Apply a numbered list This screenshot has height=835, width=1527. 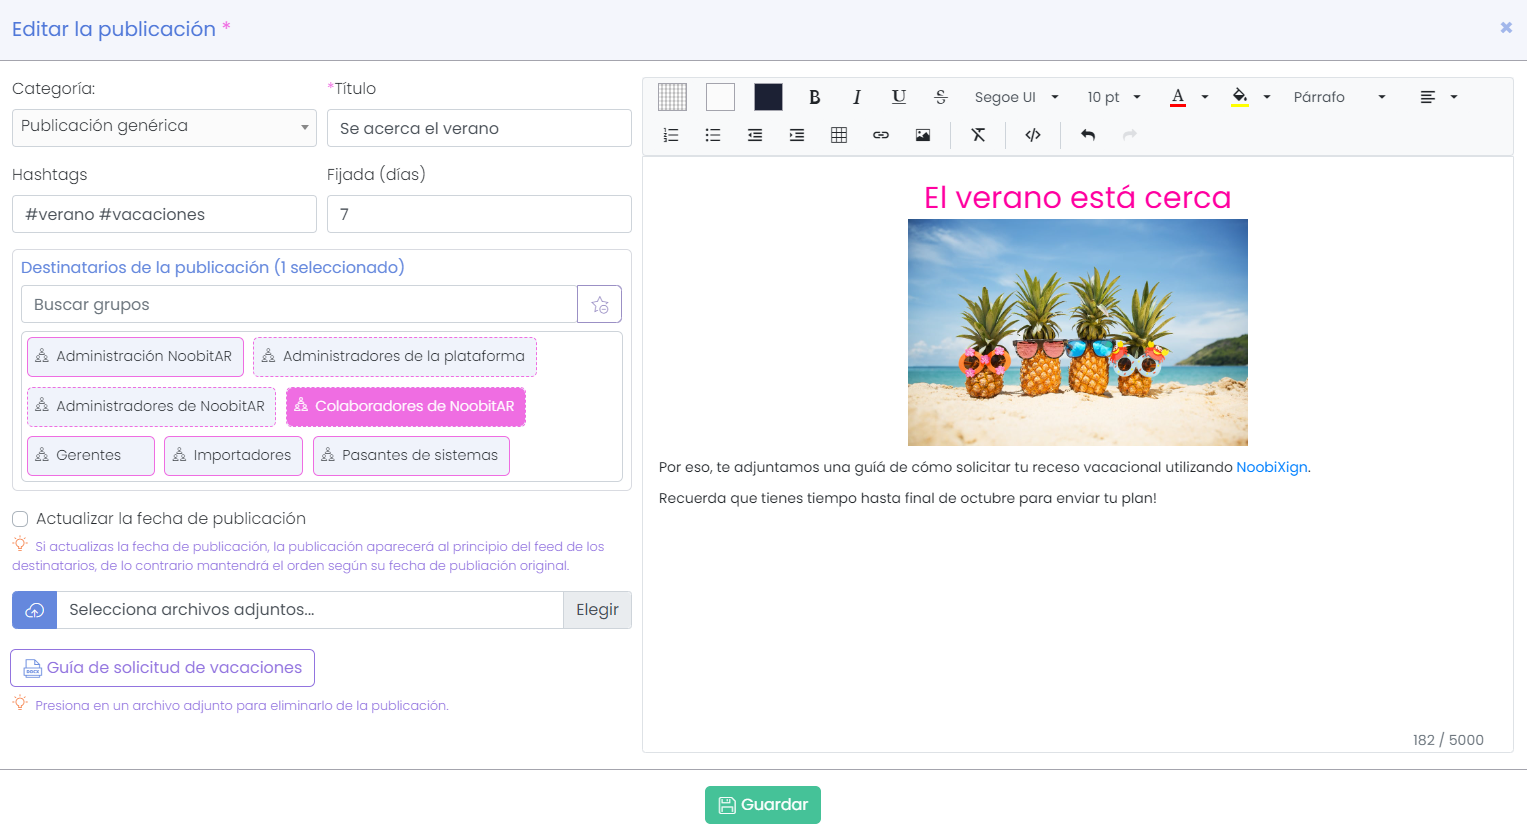[x=671, y=134]
